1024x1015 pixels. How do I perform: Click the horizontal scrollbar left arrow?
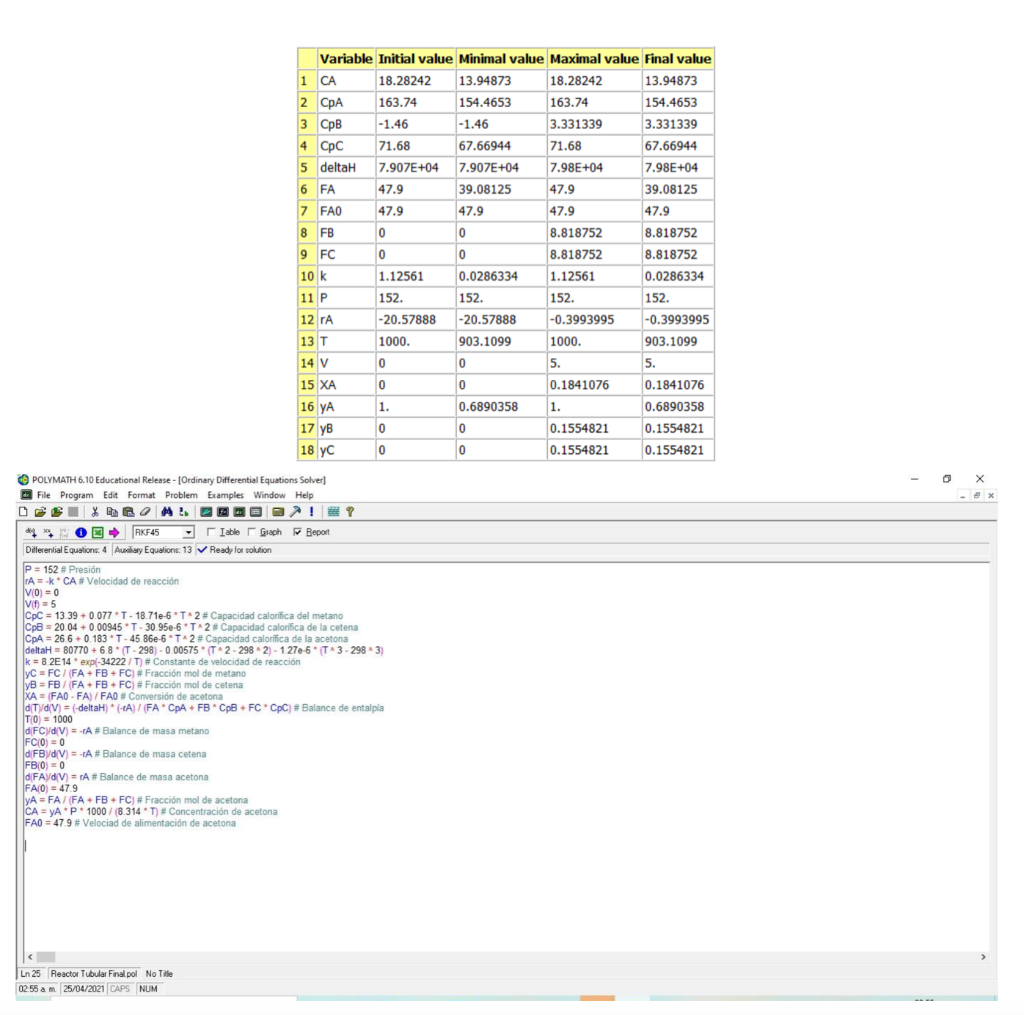[x=30, y=957]
